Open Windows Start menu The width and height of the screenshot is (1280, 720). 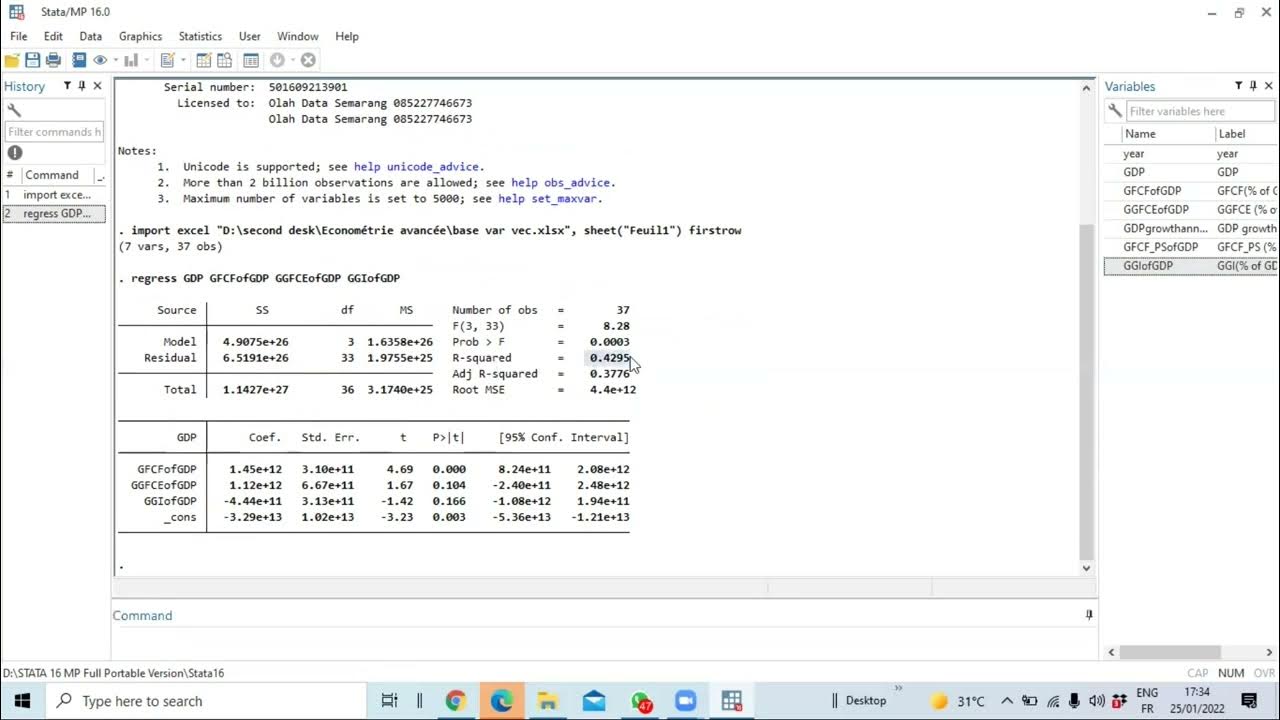point(22,701)
